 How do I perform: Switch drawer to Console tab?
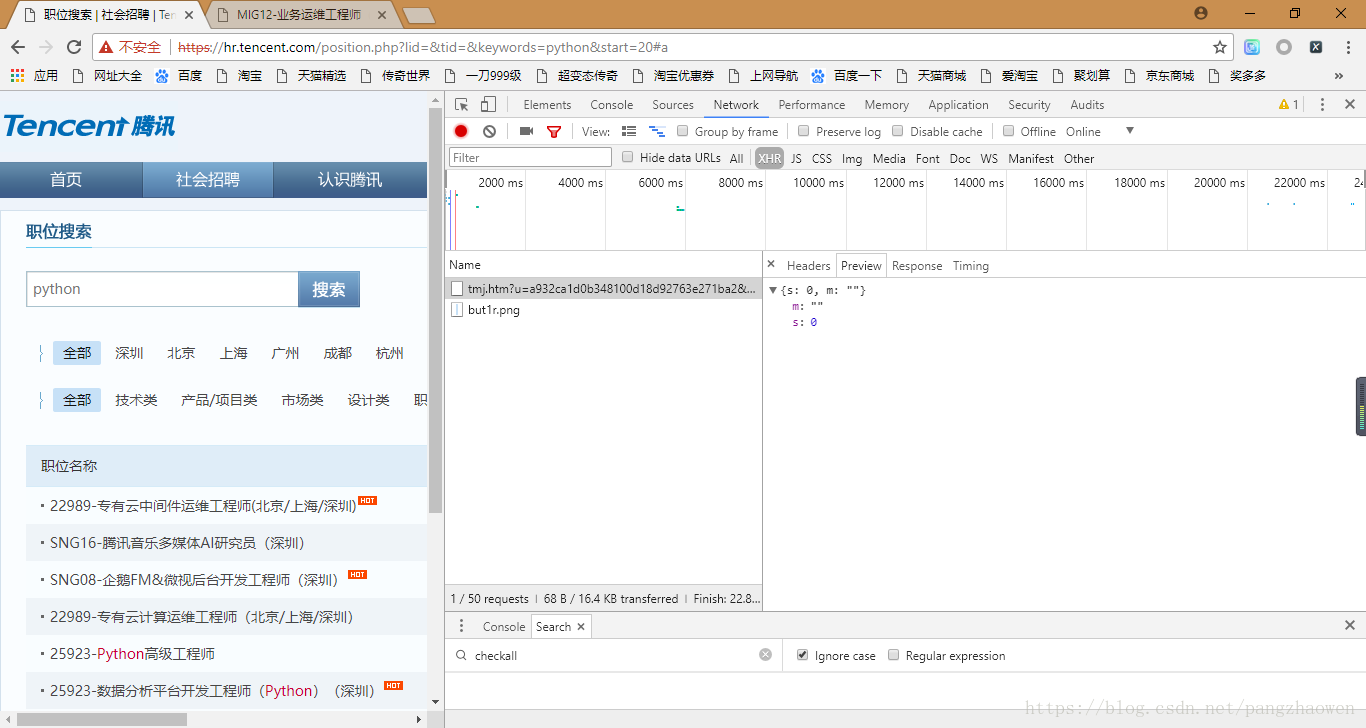(x=504, y=626)
